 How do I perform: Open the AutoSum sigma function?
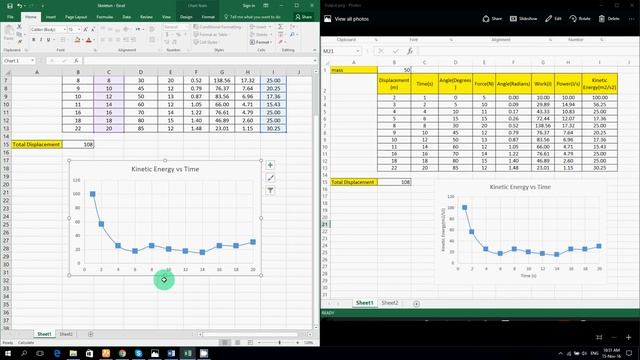(x=280, y=27)
